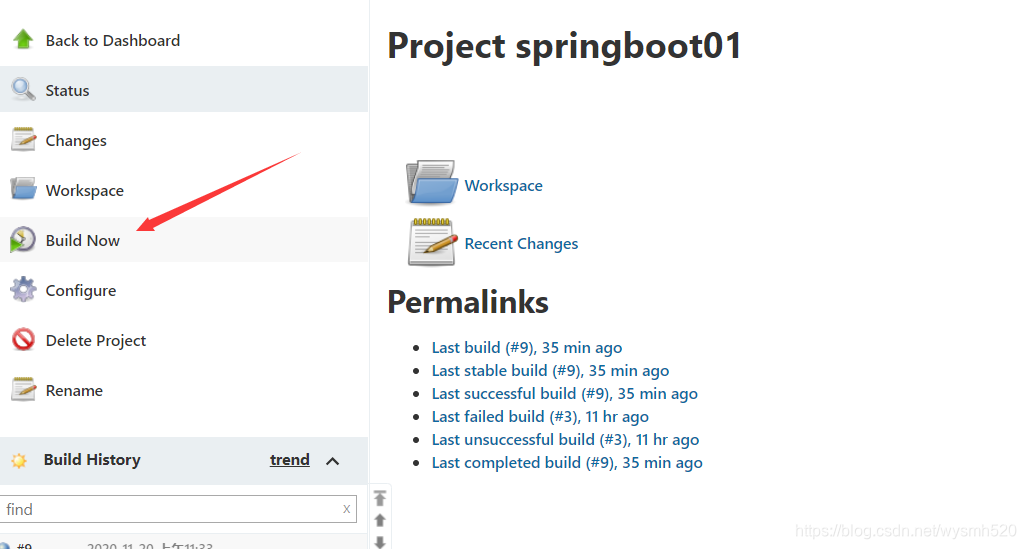Collapse the Build History panel chevron
1026x549 pixels.
332,461
